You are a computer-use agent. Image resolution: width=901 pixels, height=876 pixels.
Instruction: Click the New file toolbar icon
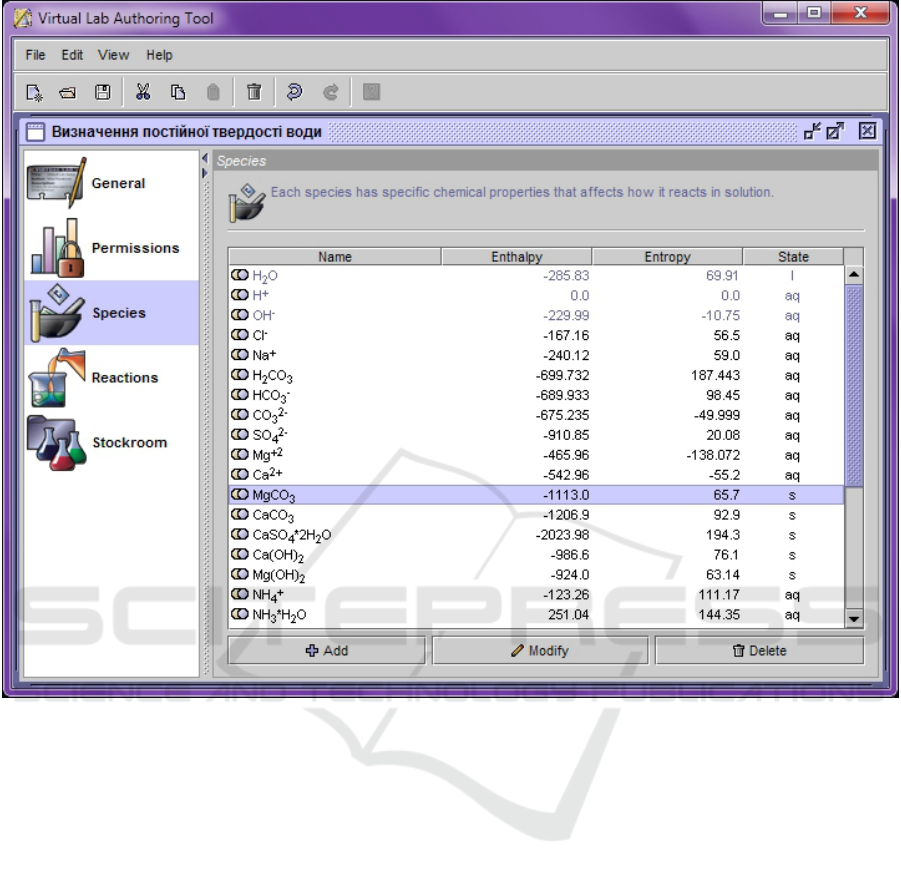click(35, 93)
